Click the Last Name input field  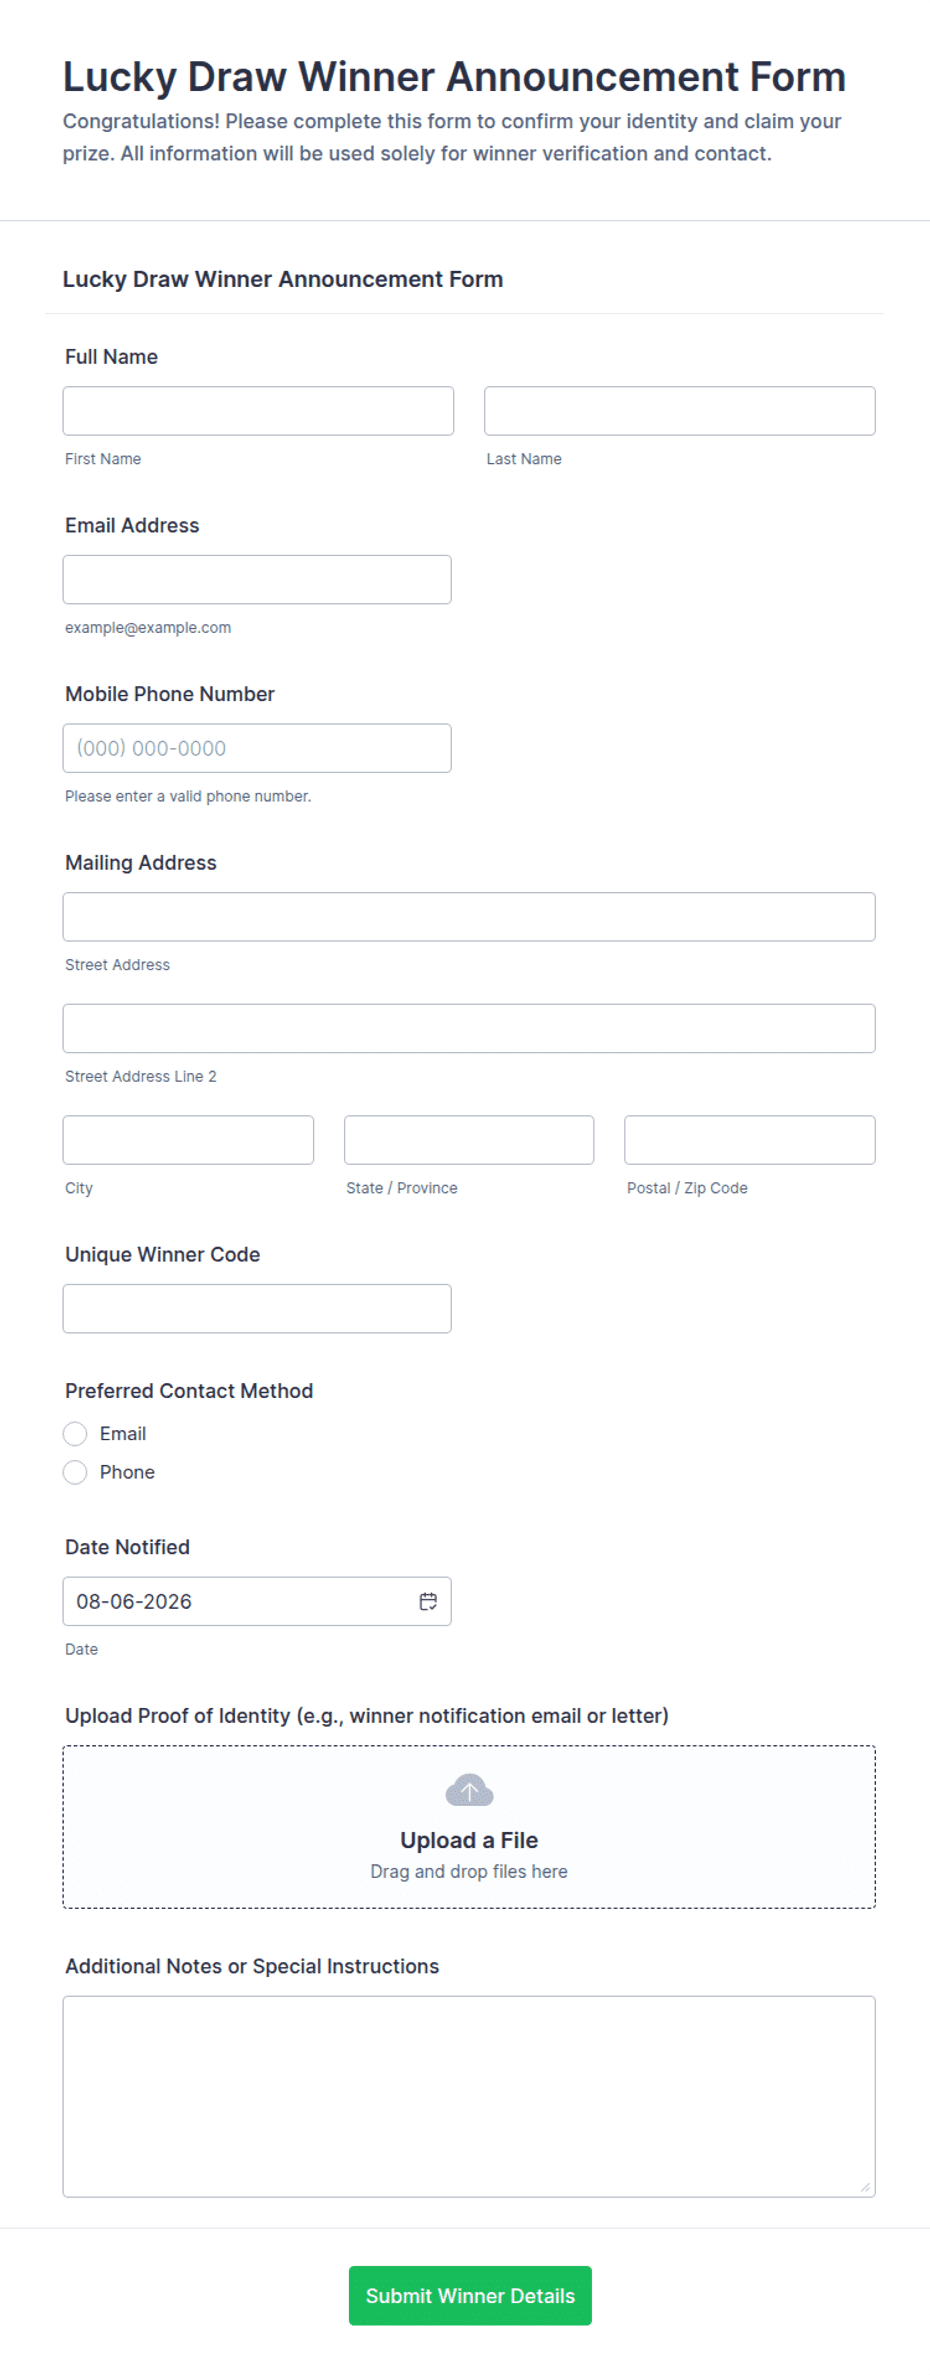680,411
